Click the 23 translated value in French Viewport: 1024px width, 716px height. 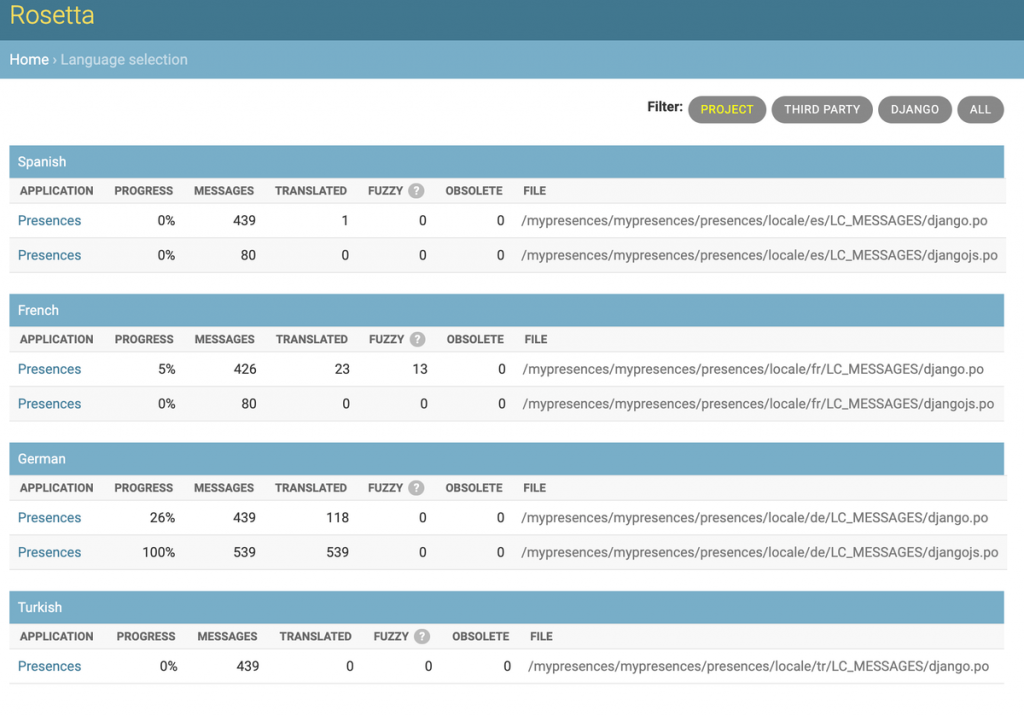342,369
